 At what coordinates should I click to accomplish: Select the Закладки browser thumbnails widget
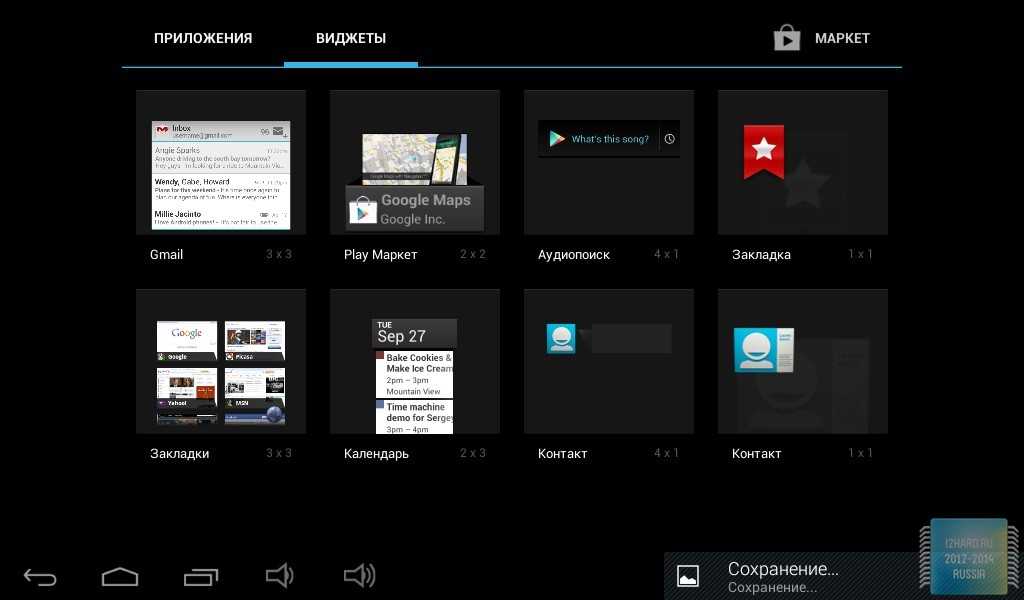(221, 370)
